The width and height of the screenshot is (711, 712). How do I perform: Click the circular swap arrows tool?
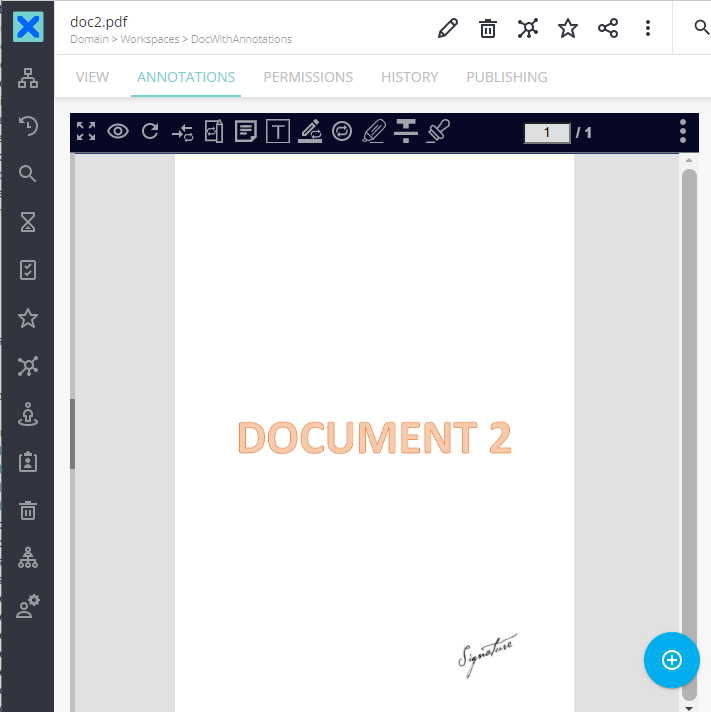[342, 131]
